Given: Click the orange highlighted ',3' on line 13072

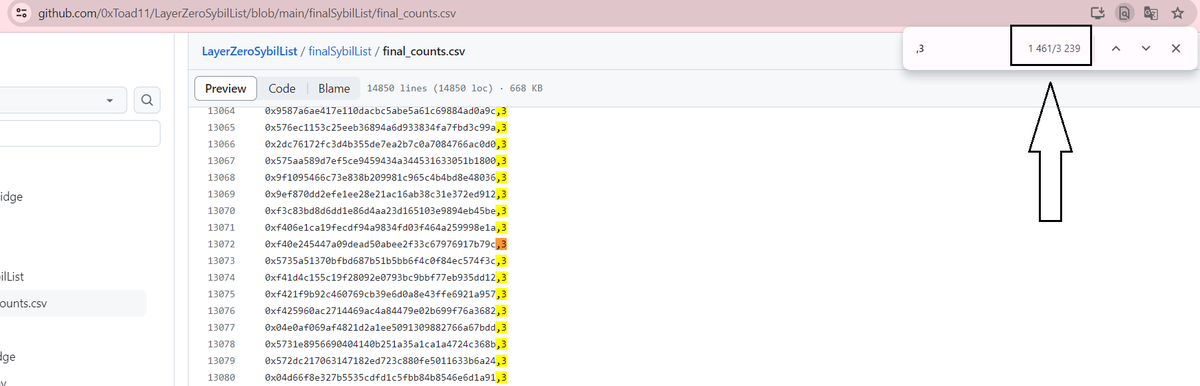Looking at the screenshot, I should 503,244.
